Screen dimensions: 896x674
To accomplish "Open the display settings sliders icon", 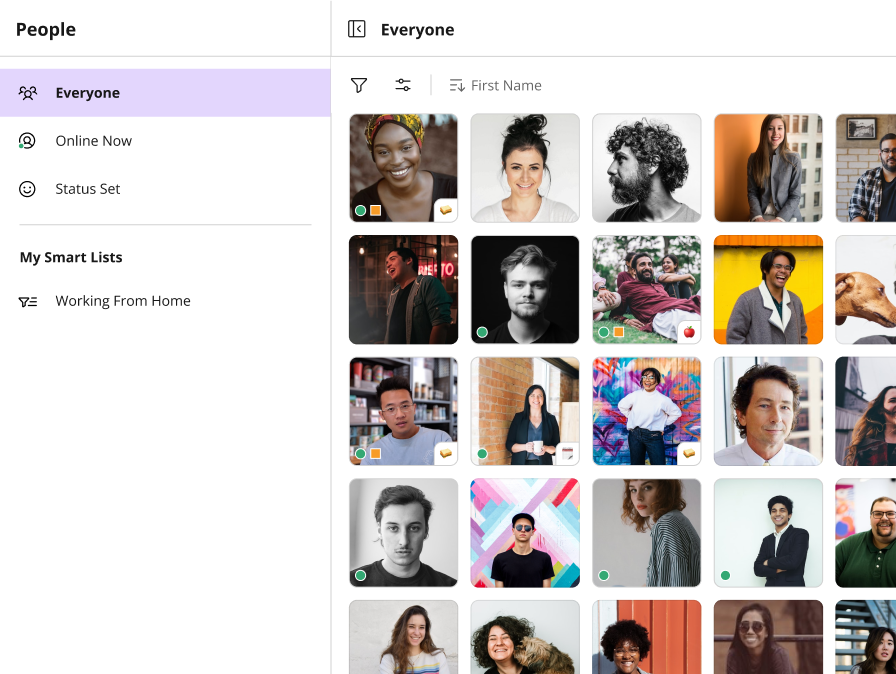I will point(403,85).
